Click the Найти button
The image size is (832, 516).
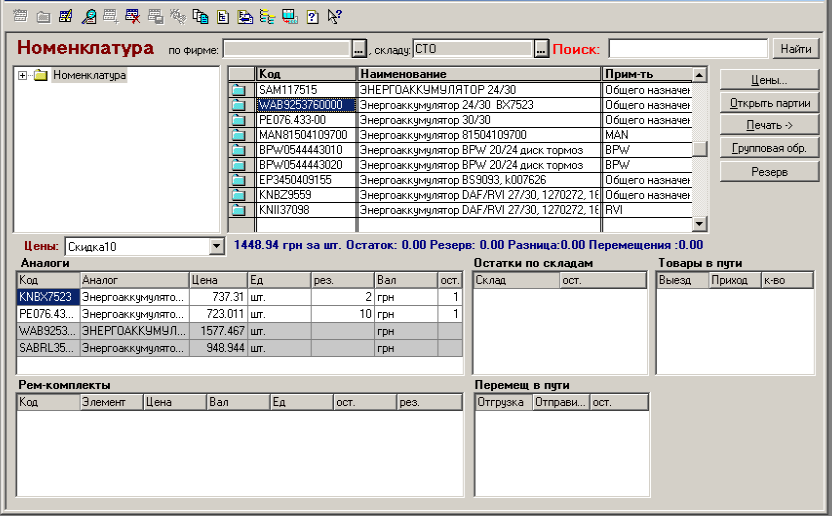[796, 48]
